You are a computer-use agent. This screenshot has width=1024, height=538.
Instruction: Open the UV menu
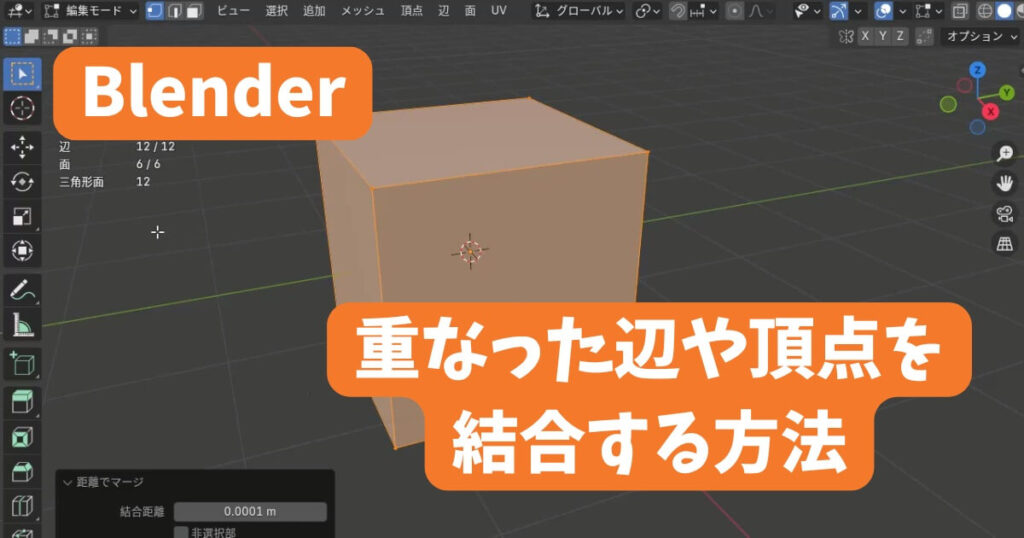point(499,10)
